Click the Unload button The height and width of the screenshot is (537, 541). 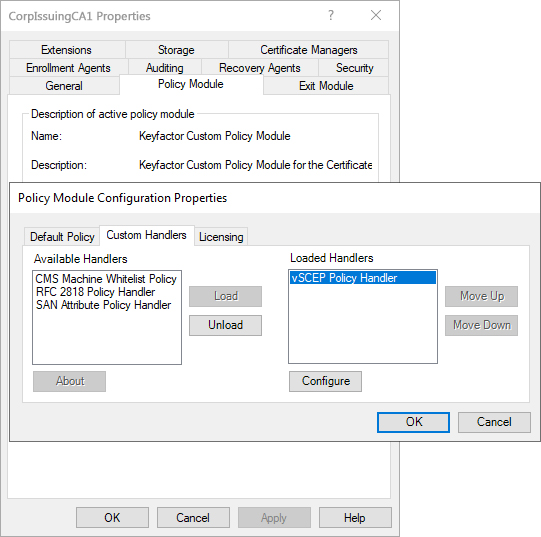tap(225, 325)
